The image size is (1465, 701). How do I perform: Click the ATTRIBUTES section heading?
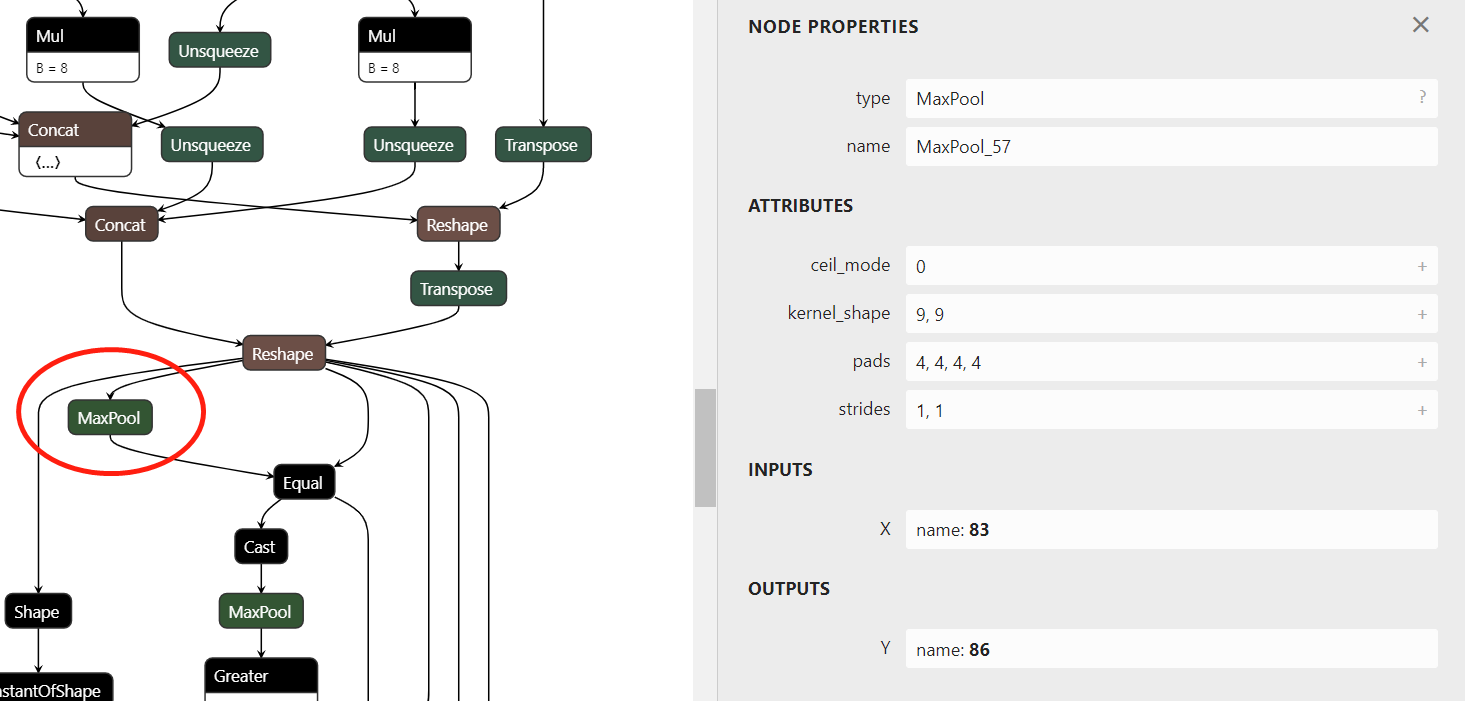[801, 206]
